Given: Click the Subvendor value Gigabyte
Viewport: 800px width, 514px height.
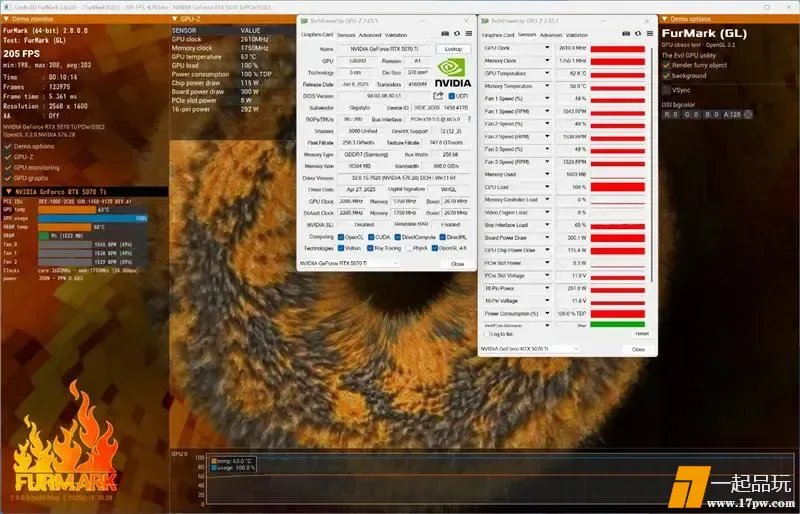Looking at the screenshot, I should pos(360,108).
